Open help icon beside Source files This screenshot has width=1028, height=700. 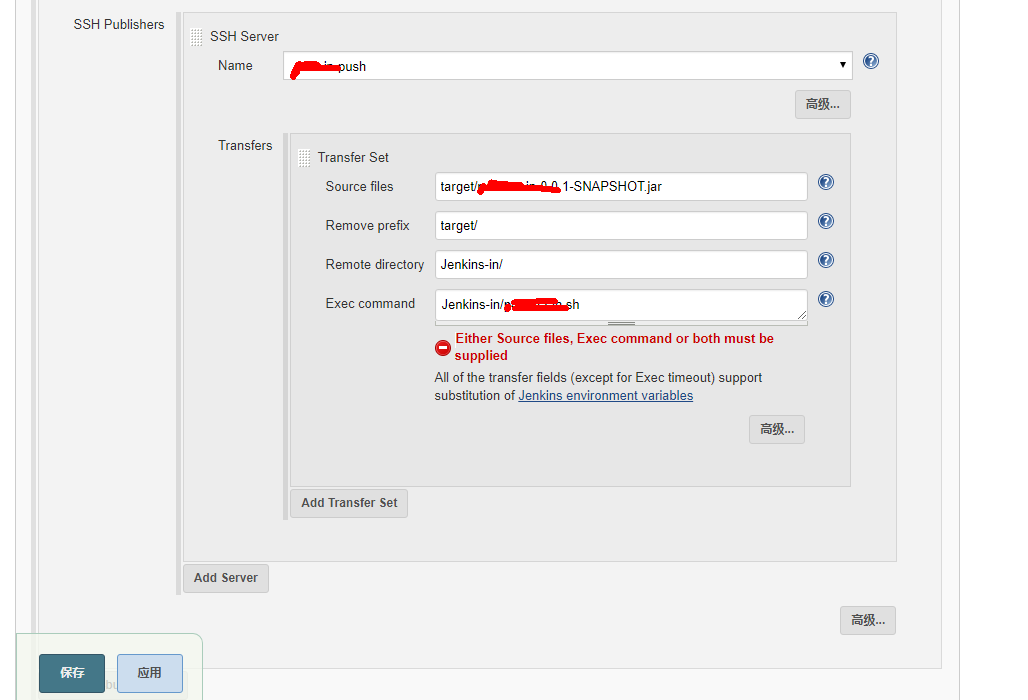tap(826, 182)
